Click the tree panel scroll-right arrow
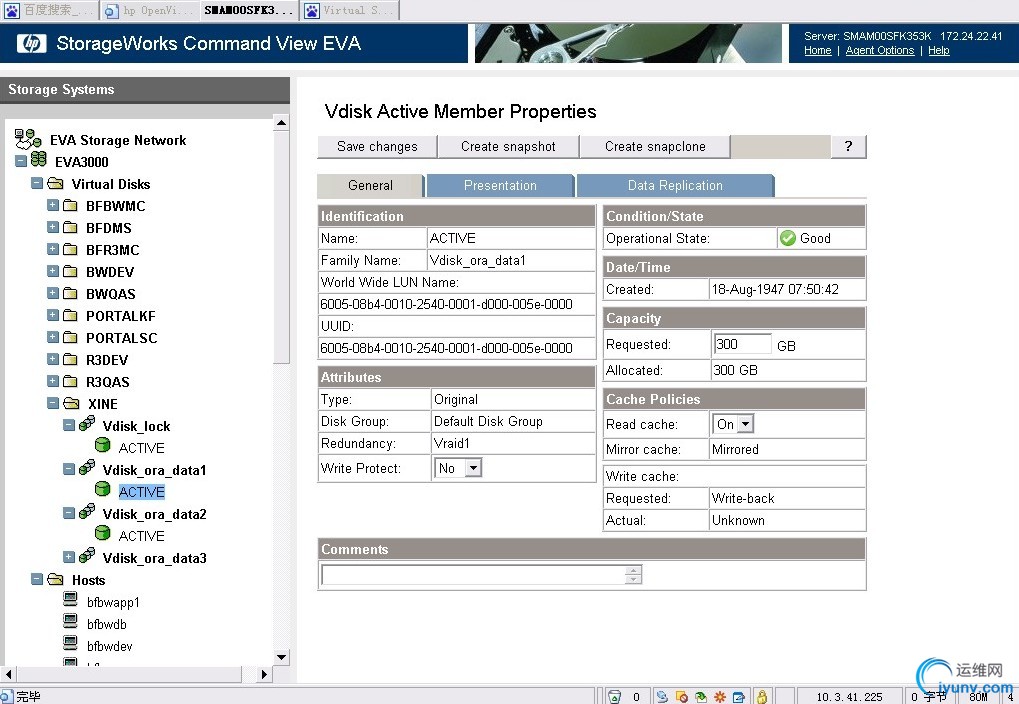The image size is (1019, 704). [264, 674]
